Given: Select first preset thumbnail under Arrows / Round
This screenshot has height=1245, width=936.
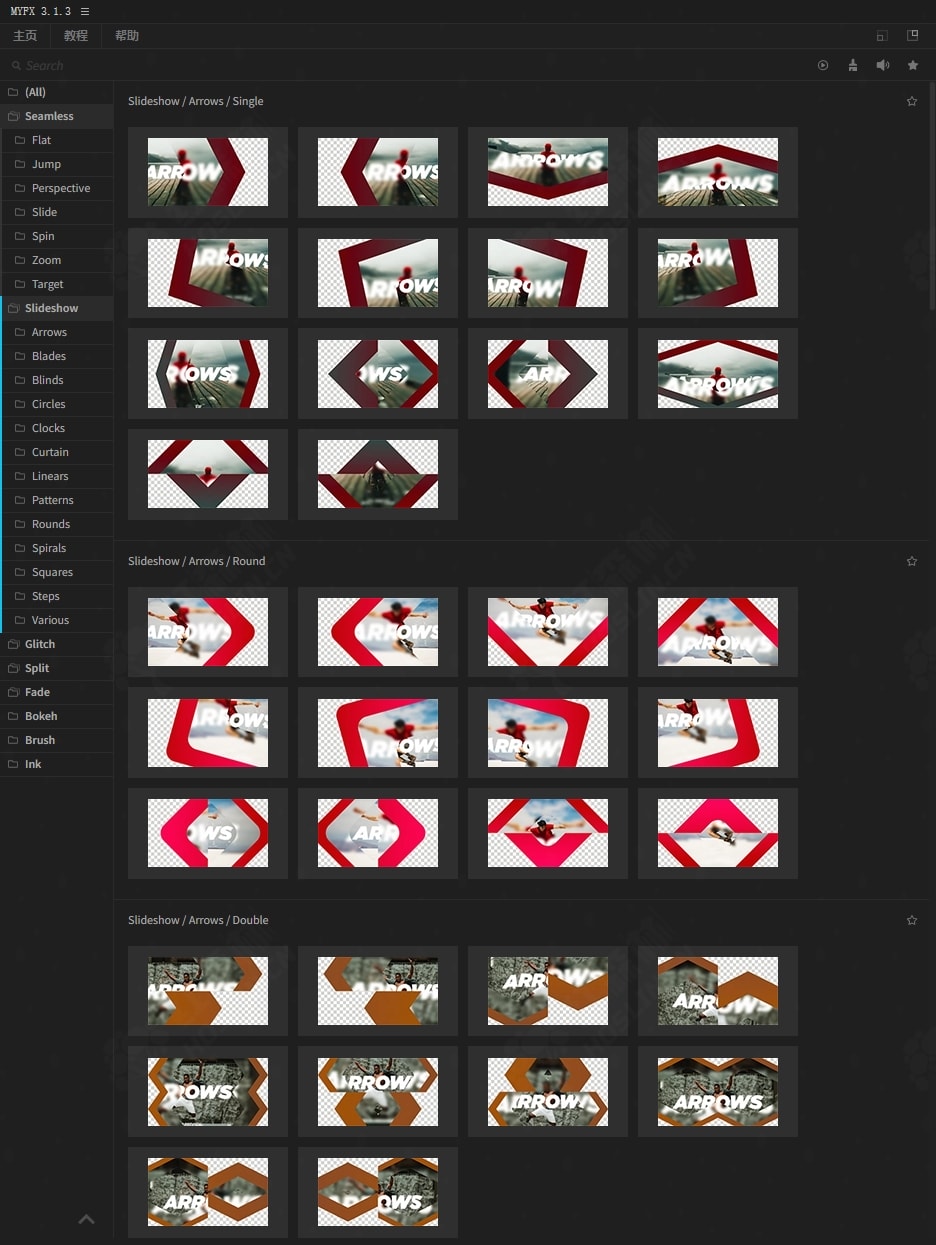Looking at the screenshot, I should pyautogui.click(x=208, y=632).
